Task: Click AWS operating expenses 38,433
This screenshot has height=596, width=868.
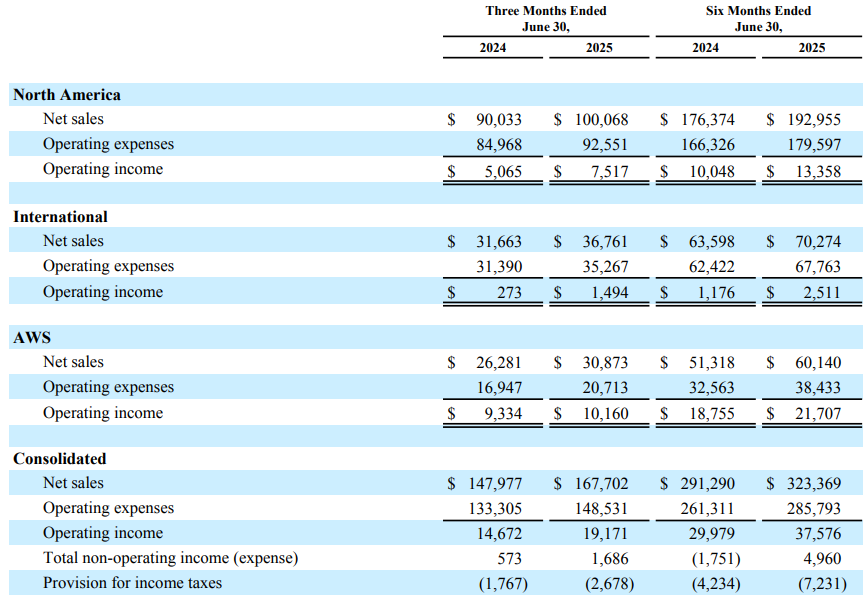Action: [818, 387]
